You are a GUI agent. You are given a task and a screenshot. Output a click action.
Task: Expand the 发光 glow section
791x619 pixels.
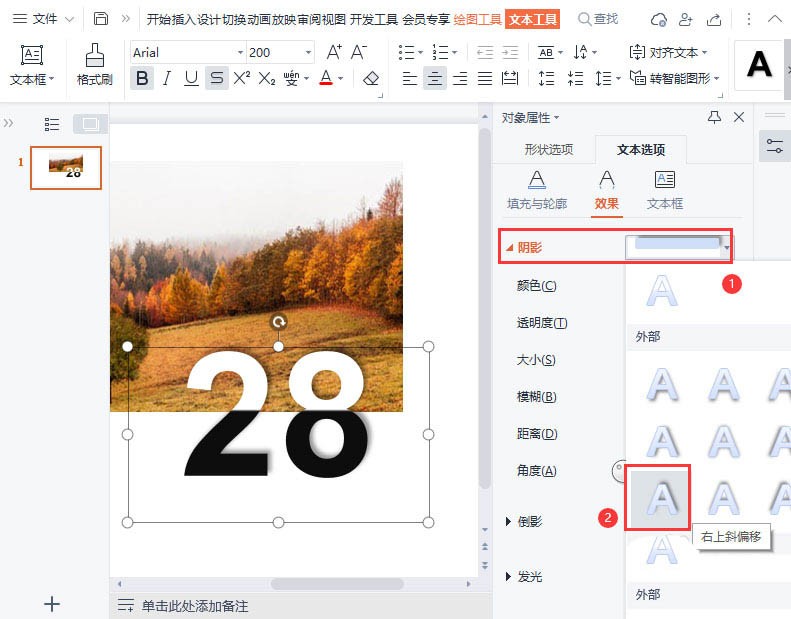pyautogui.click(x=509, y=577)
